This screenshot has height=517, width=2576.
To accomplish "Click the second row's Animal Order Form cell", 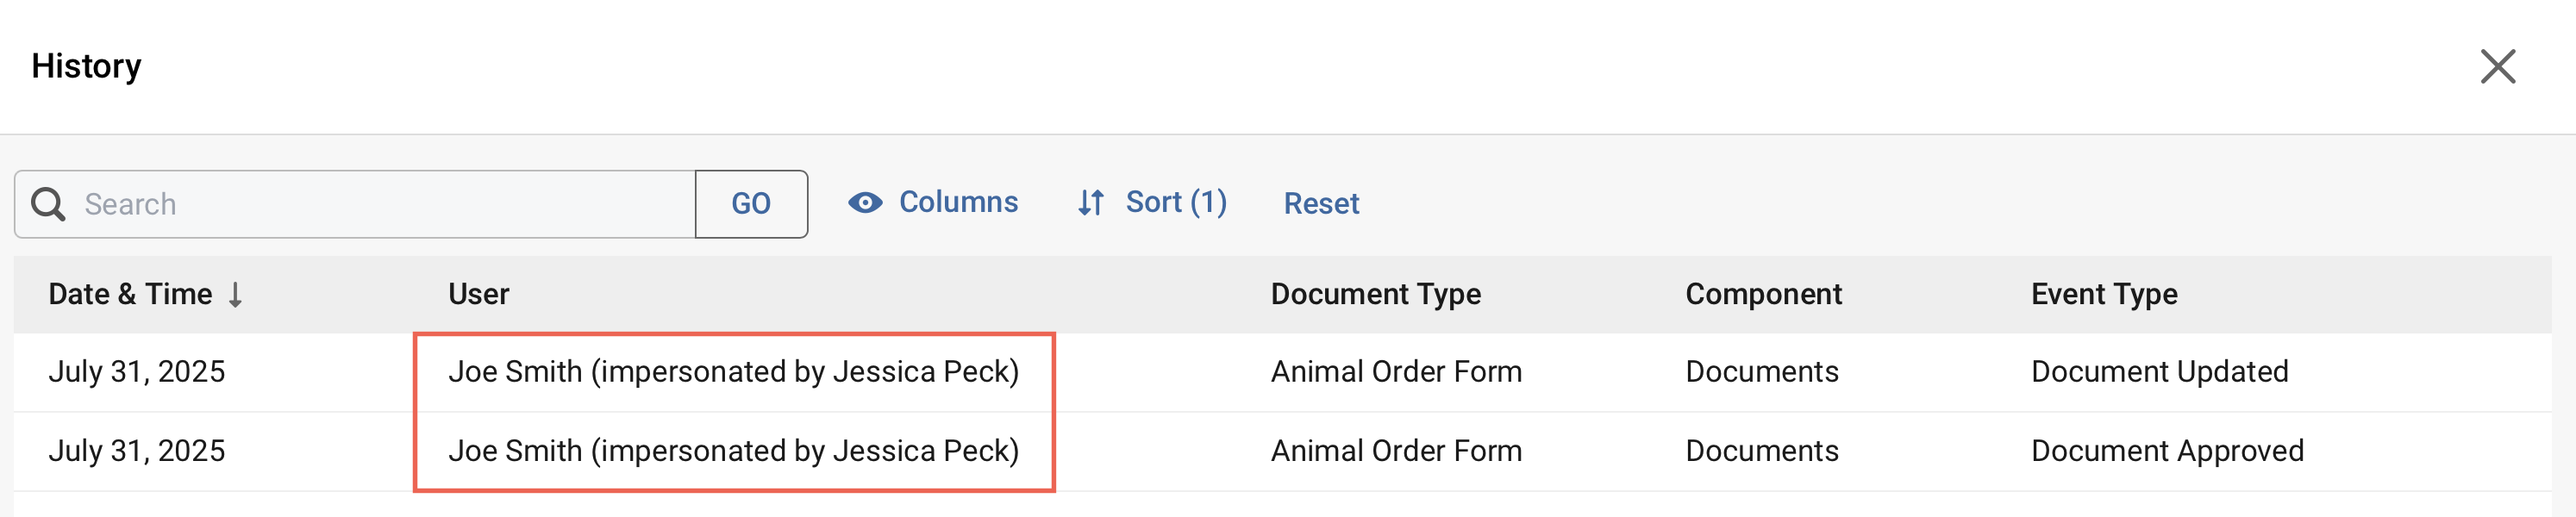I will pos(1396,451).
